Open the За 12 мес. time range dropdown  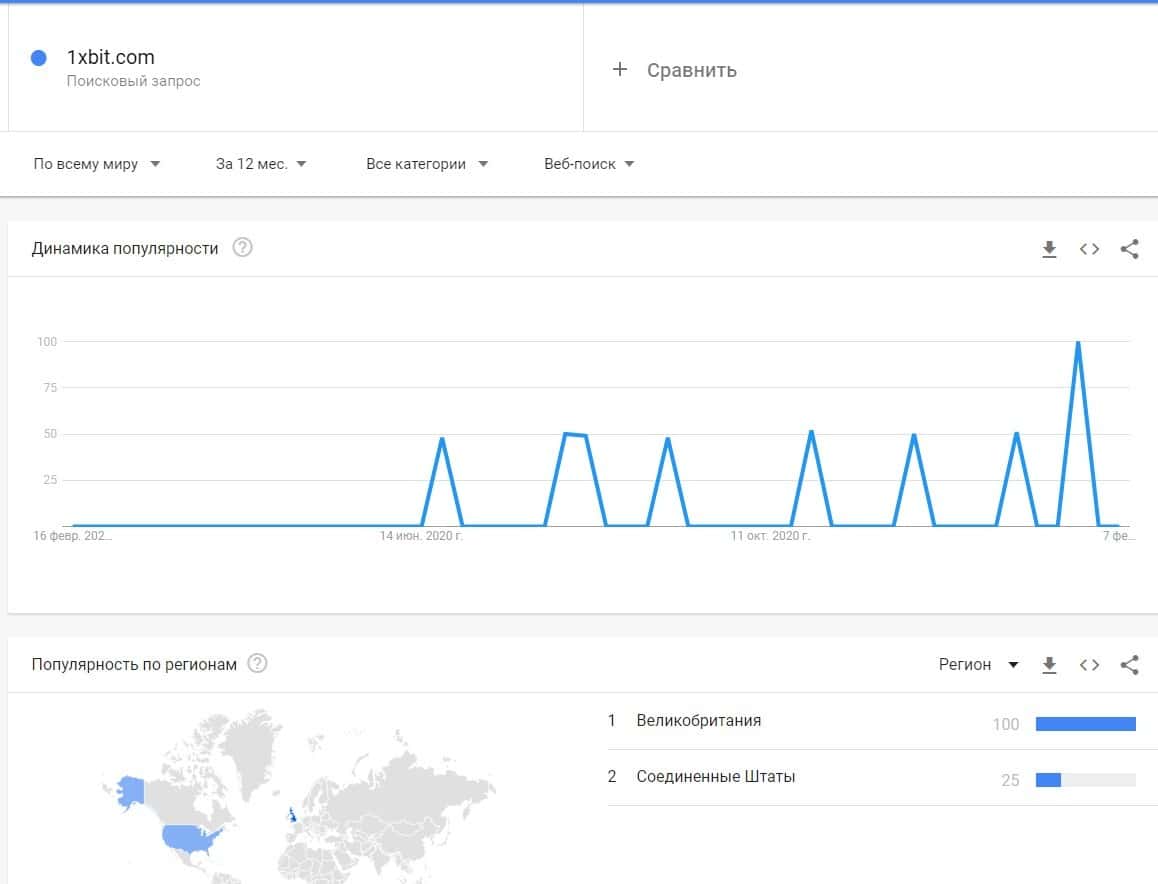[261, 164]
